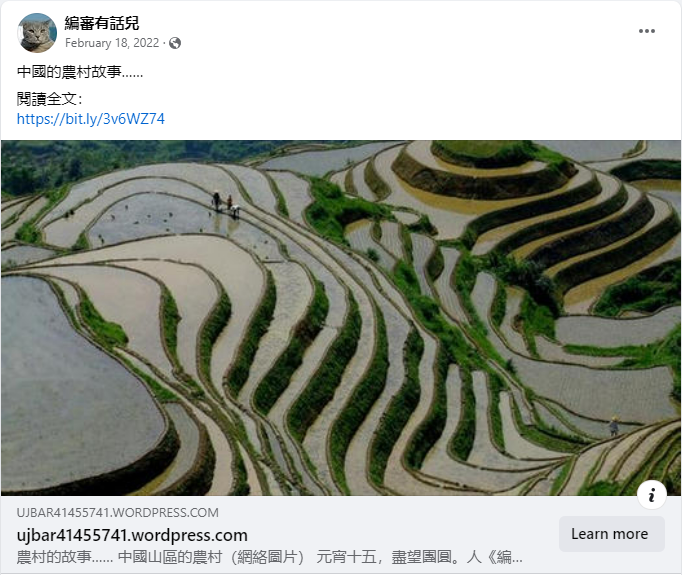The image size is (682, 575).
Task: Click the Learn more button
Action: (x=612, y=534)
